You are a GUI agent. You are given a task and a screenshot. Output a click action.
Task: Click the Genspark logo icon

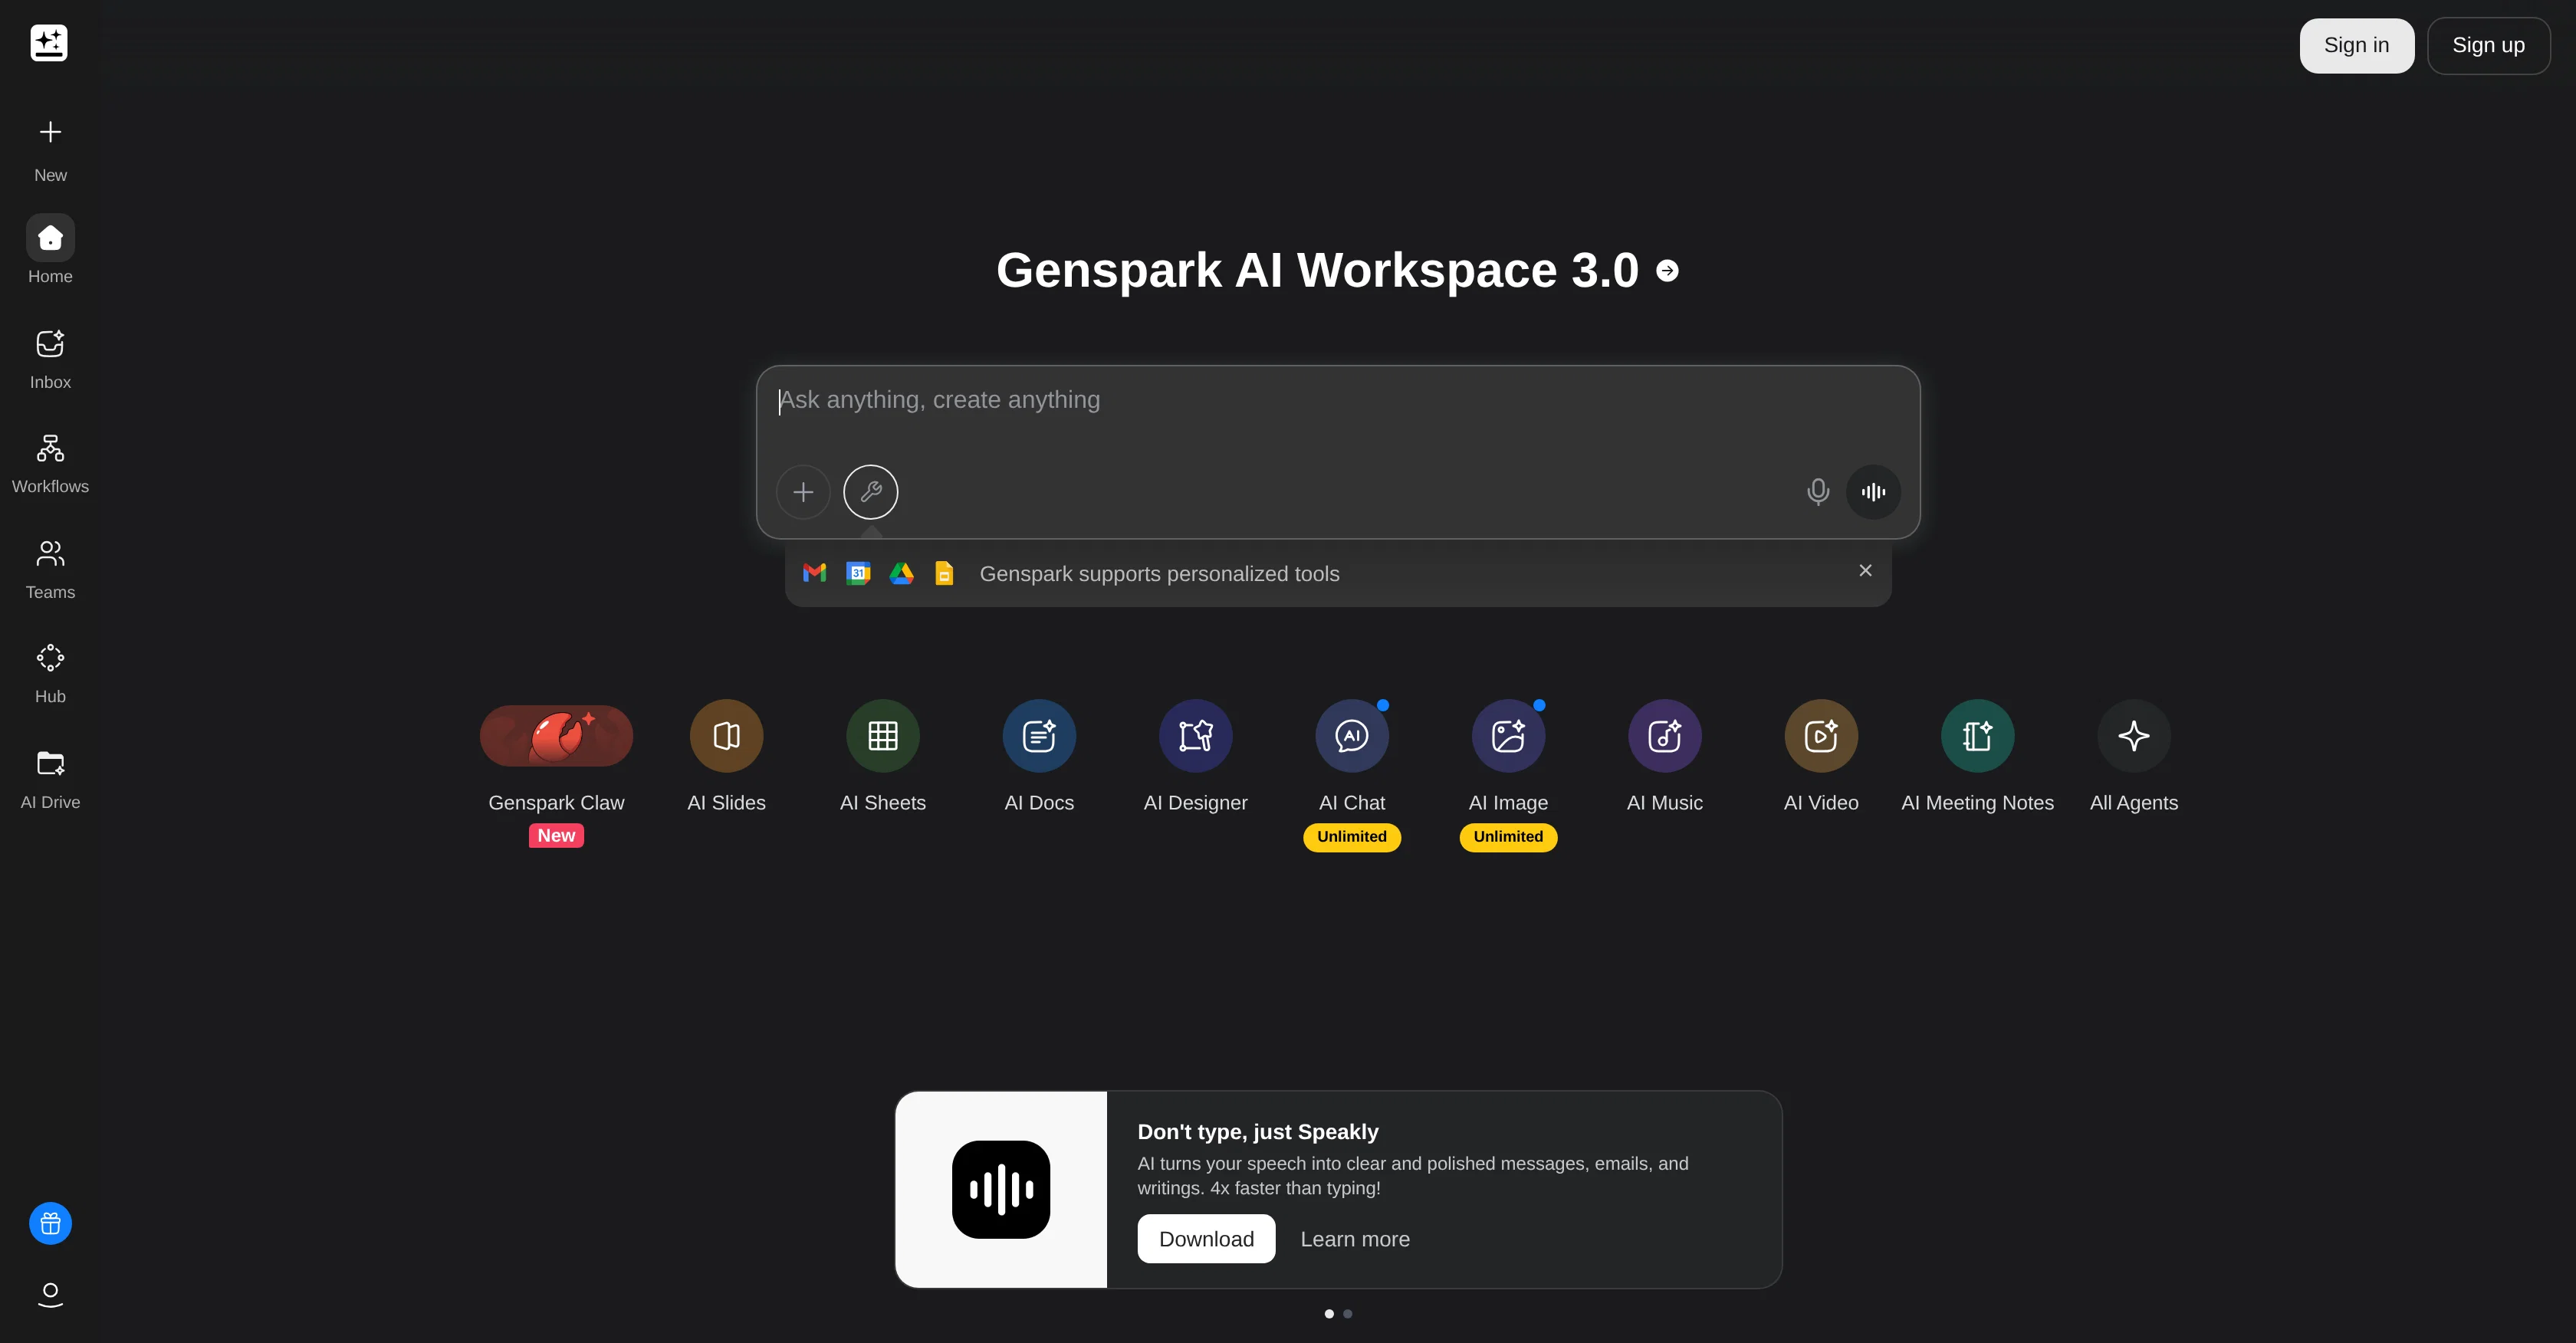point(49,43)
